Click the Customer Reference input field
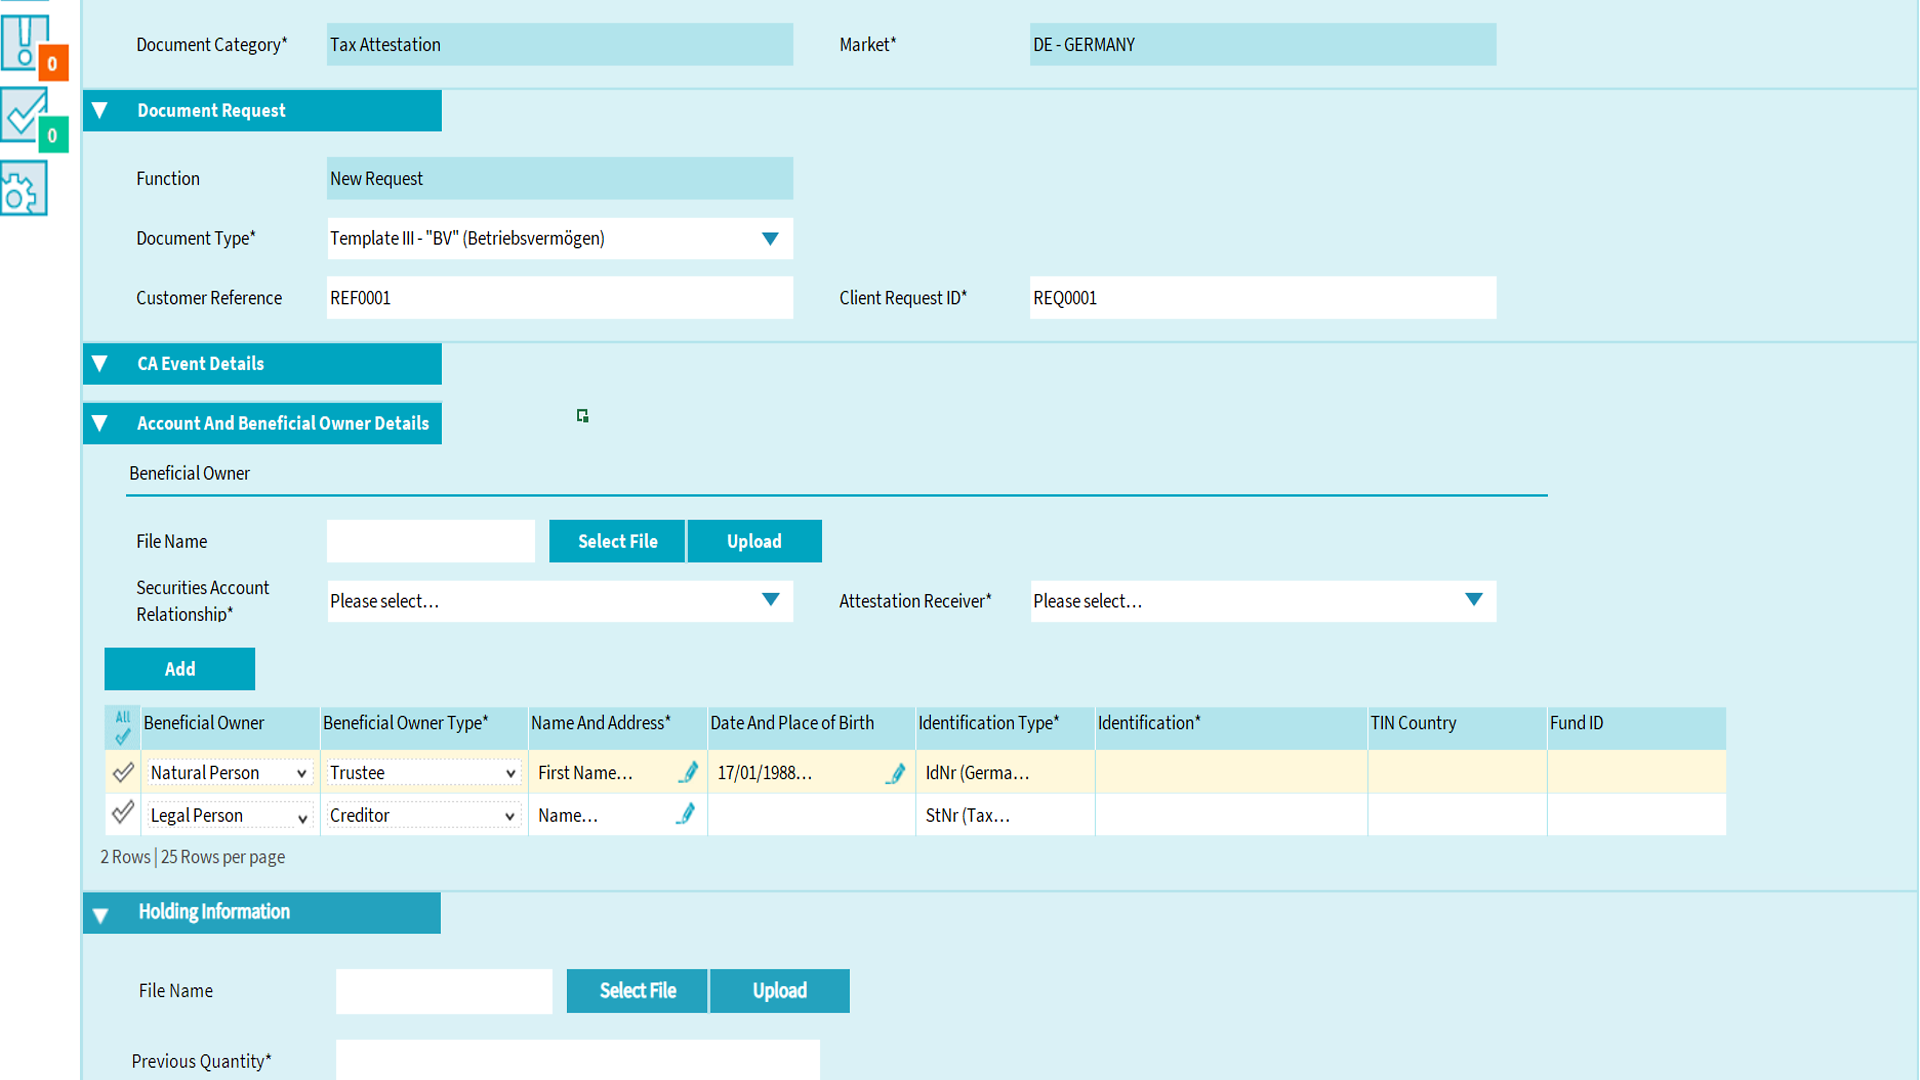1920x1080 pixels. click(559, 298)
